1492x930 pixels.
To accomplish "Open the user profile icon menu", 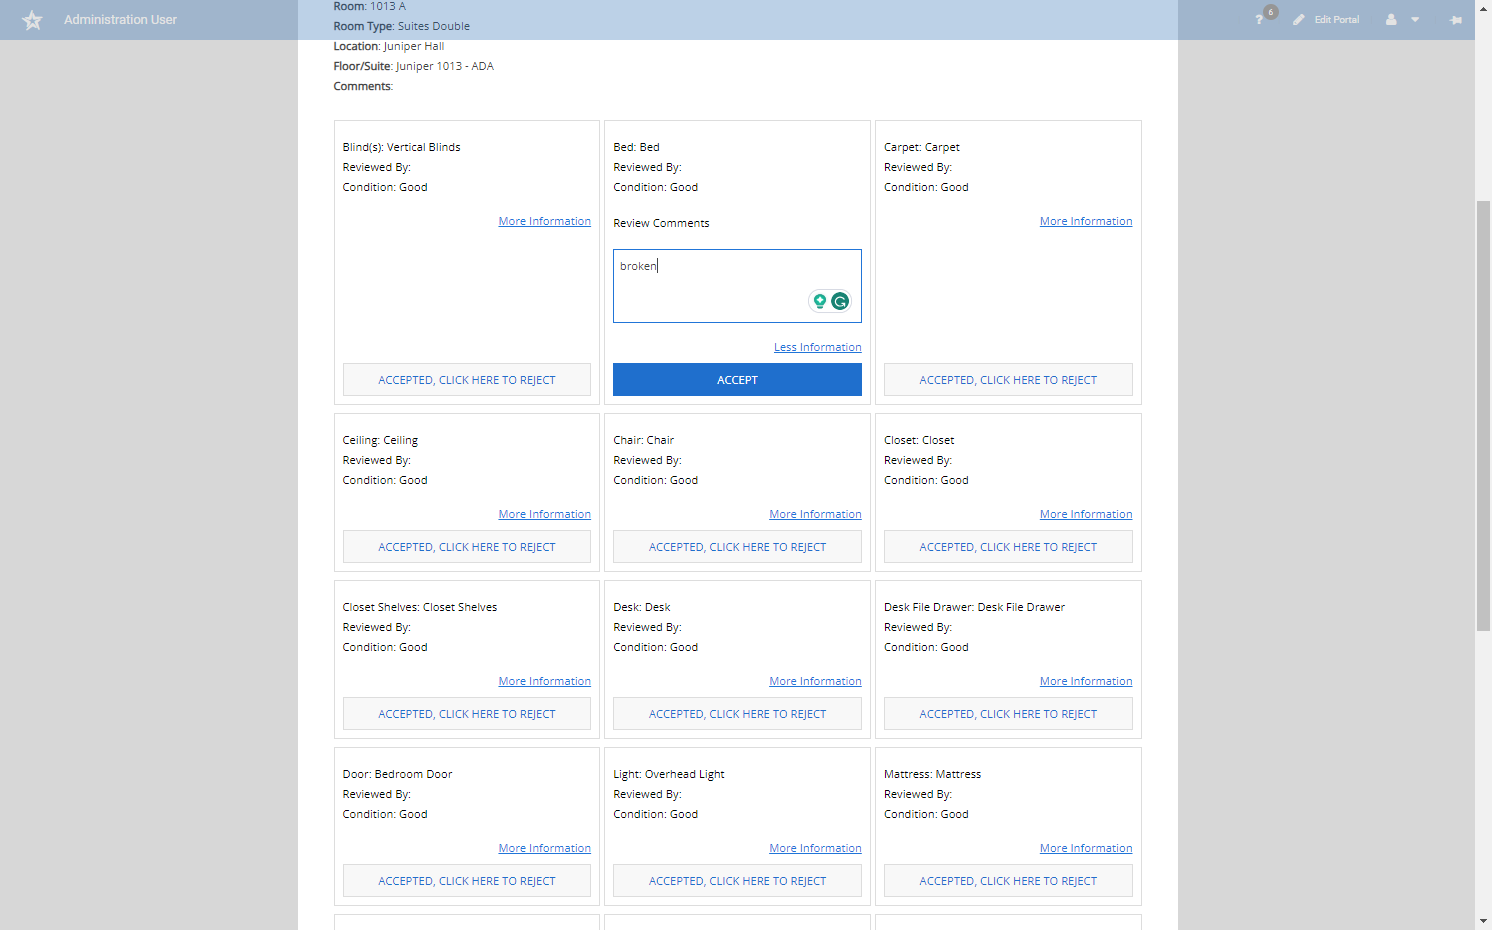I will pyautogui.click(x=1391, y=20).
